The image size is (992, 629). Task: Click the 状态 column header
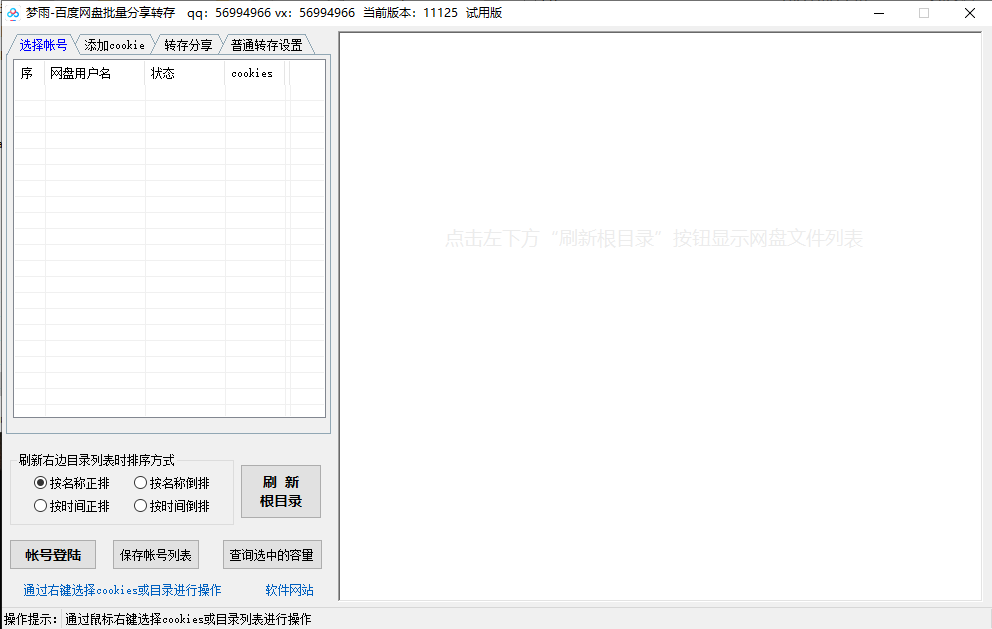pos(185,73)
